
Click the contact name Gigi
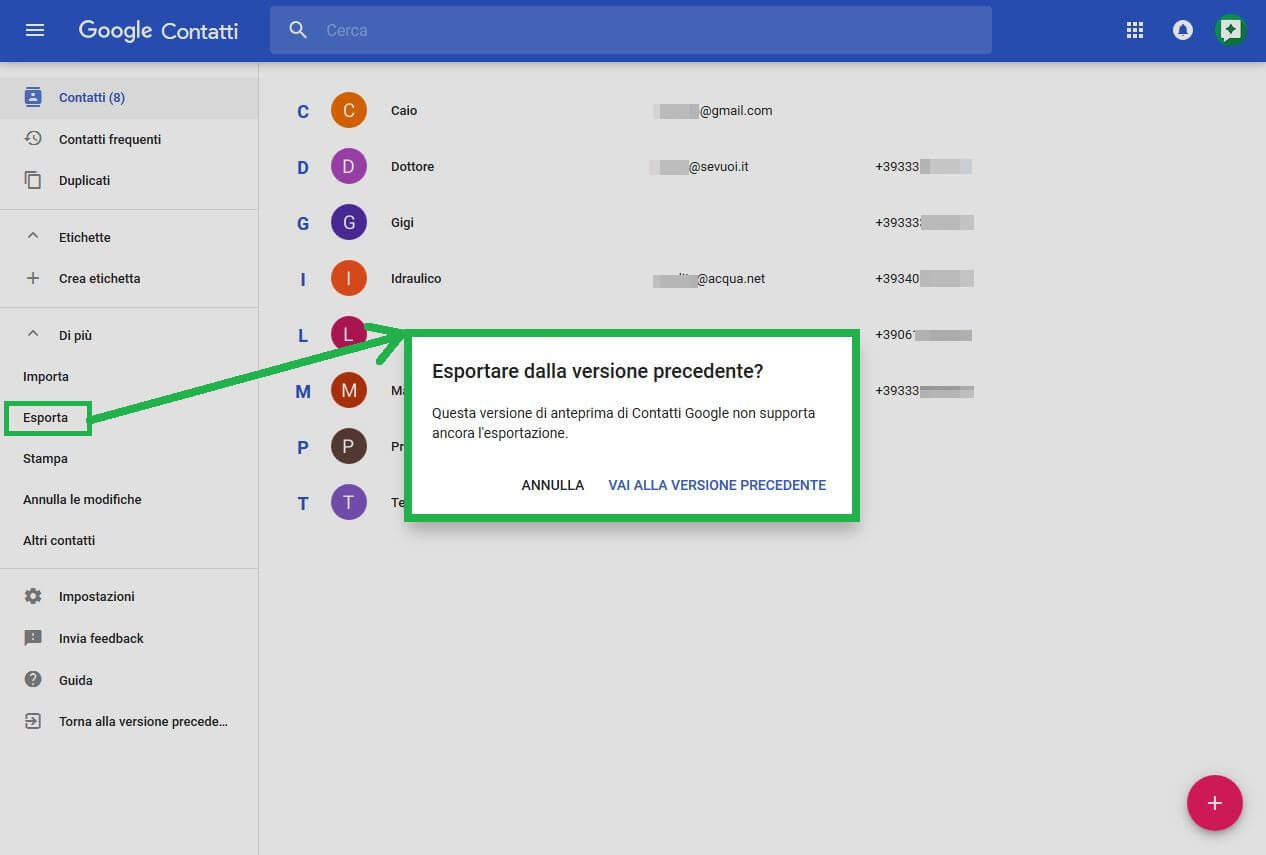point(402,222)
